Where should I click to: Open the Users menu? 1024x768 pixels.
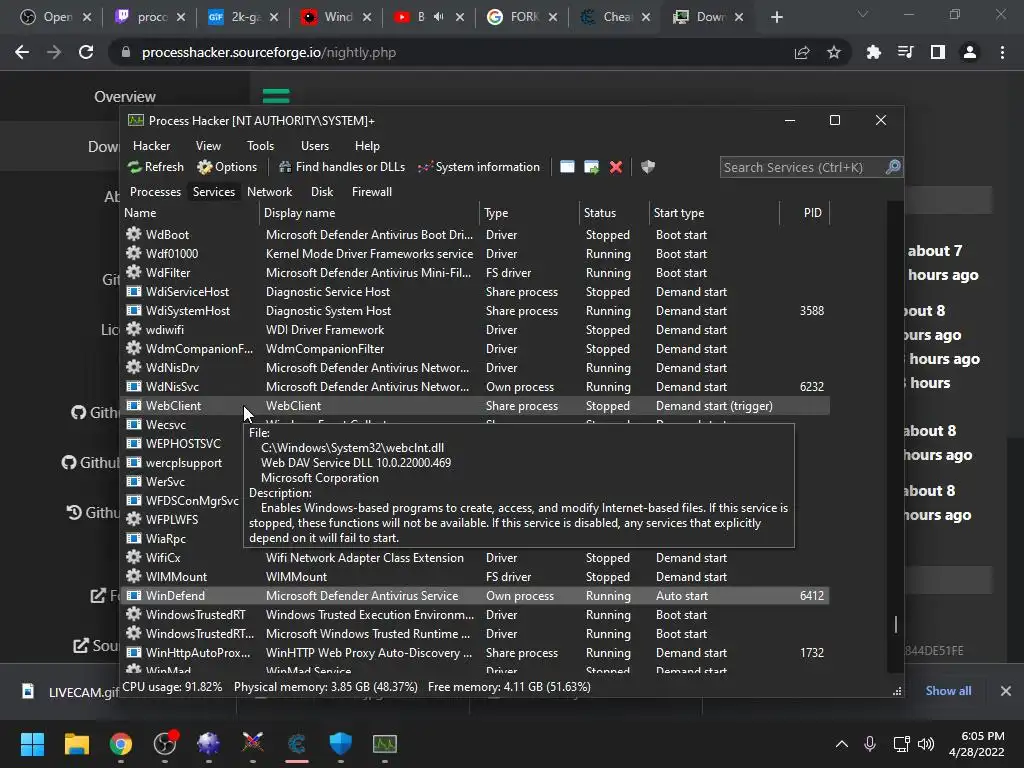[315, 146]
